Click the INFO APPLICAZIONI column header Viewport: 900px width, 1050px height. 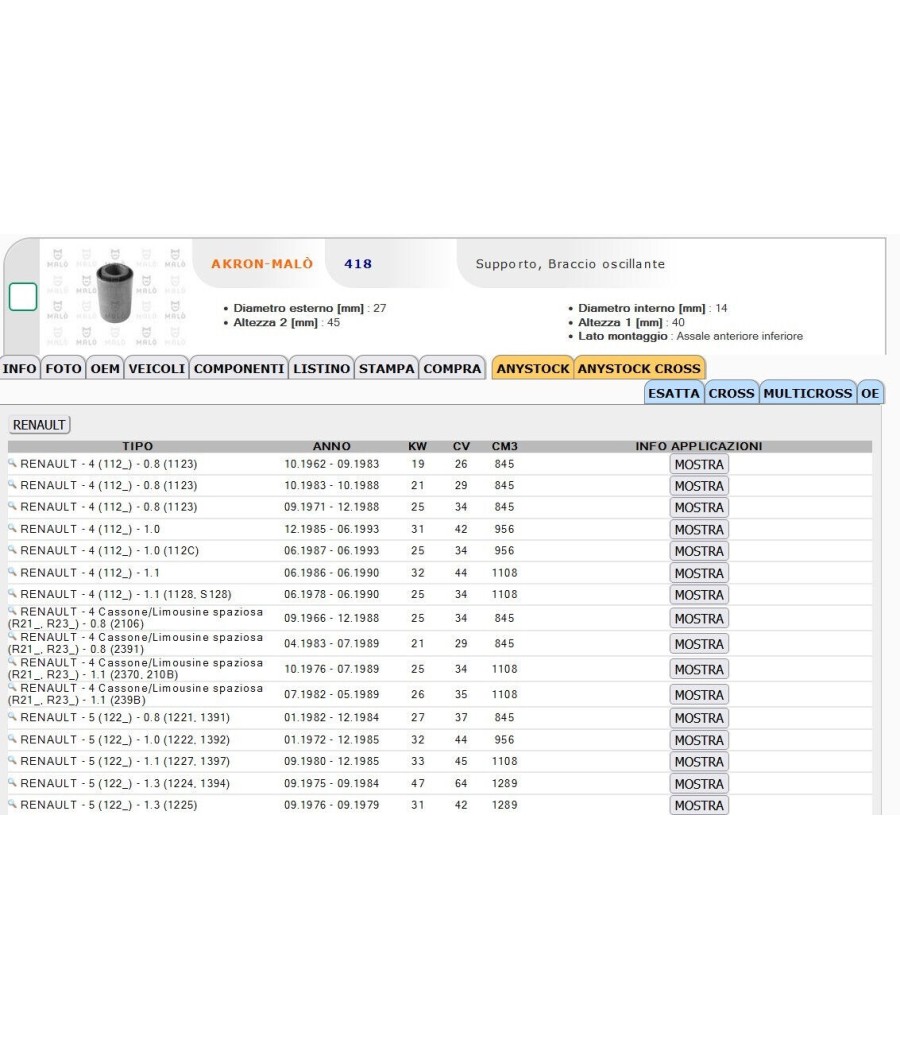click(x=699, y=446)
